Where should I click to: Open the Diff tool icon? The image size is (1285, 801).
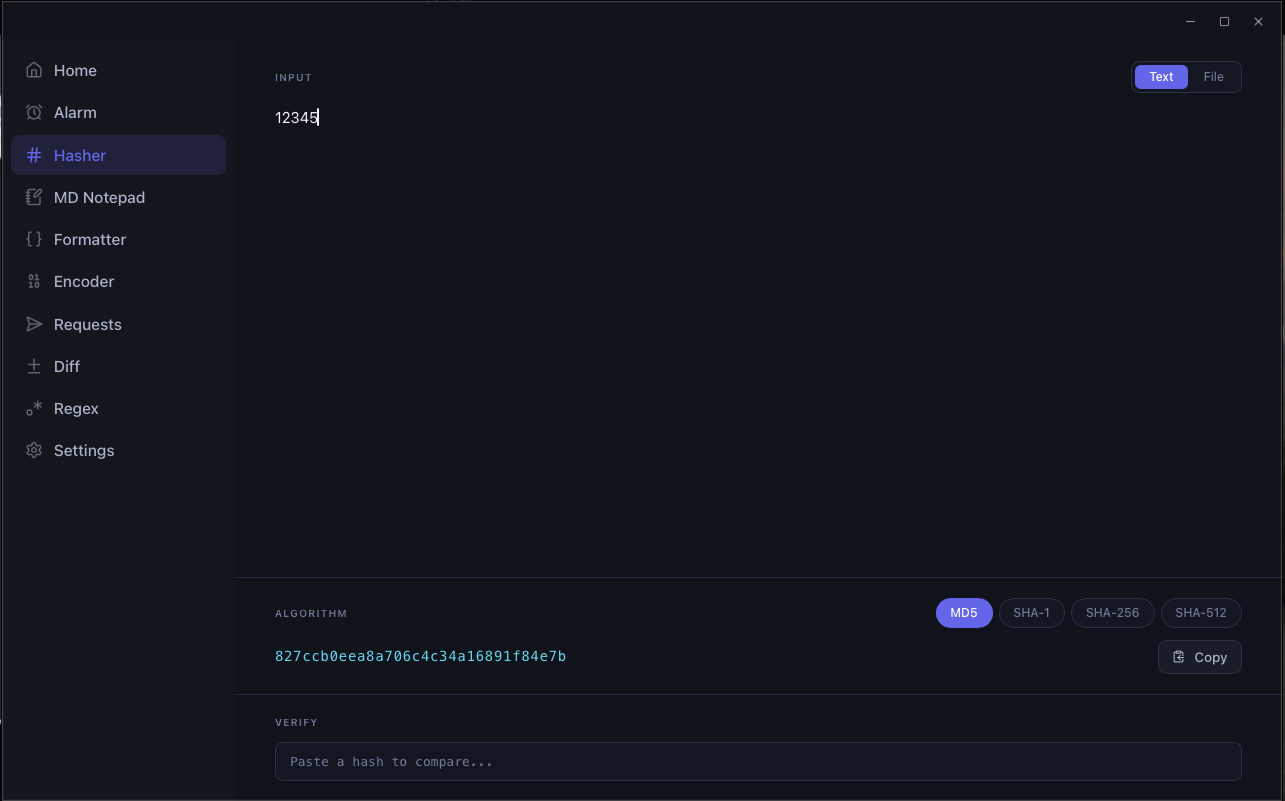tap(34, 366)
